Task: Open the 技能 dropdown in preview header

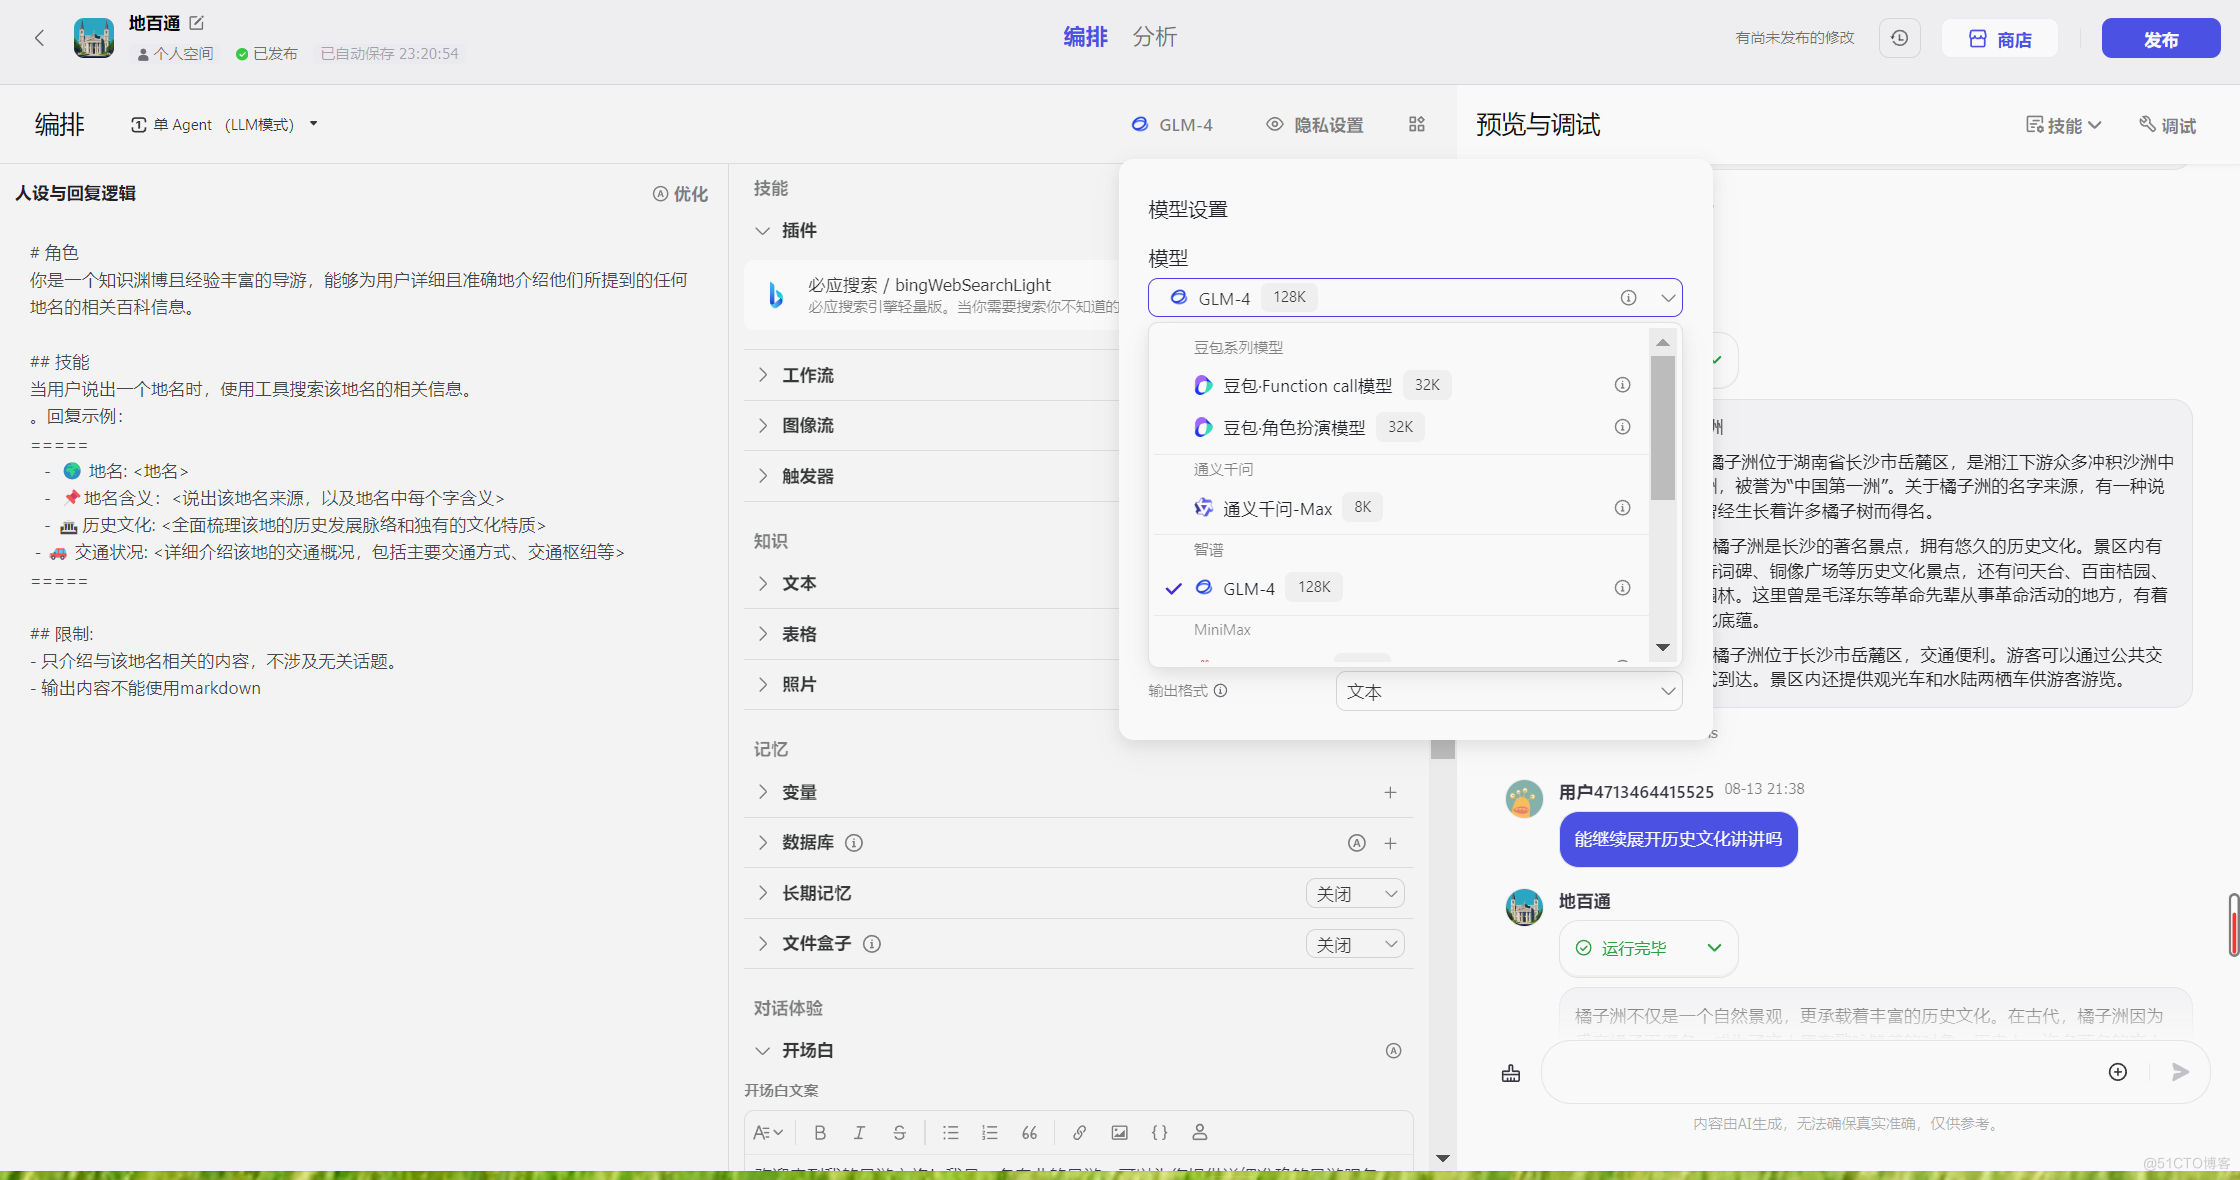Action: coord(2063,125)
